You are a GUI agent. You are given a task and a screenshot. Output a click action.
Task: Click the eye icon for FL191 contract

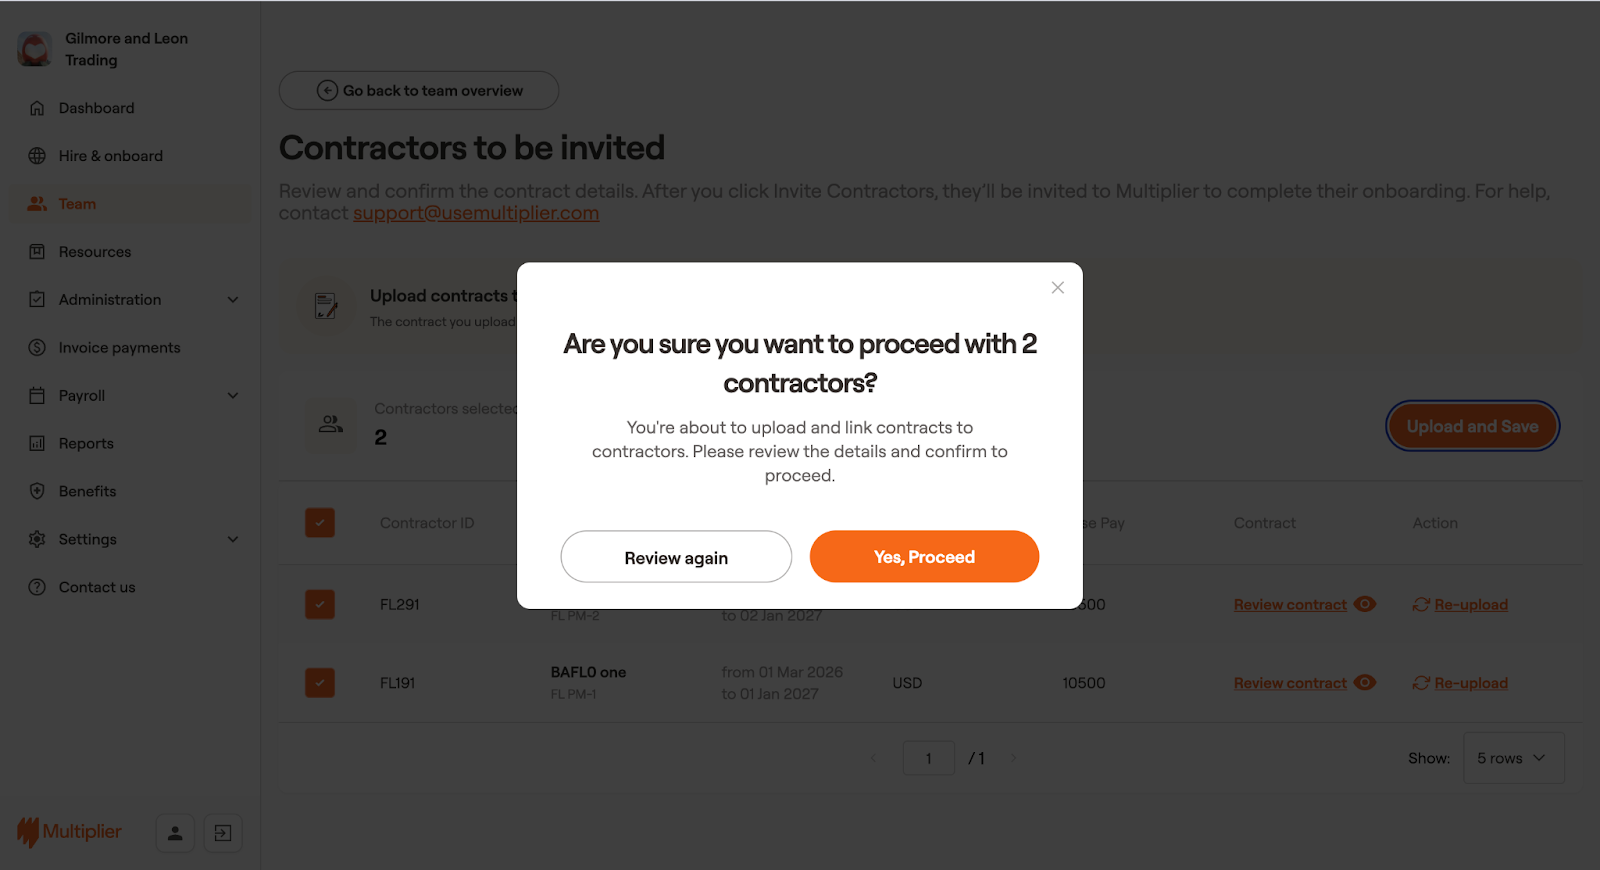[1365, 683]
